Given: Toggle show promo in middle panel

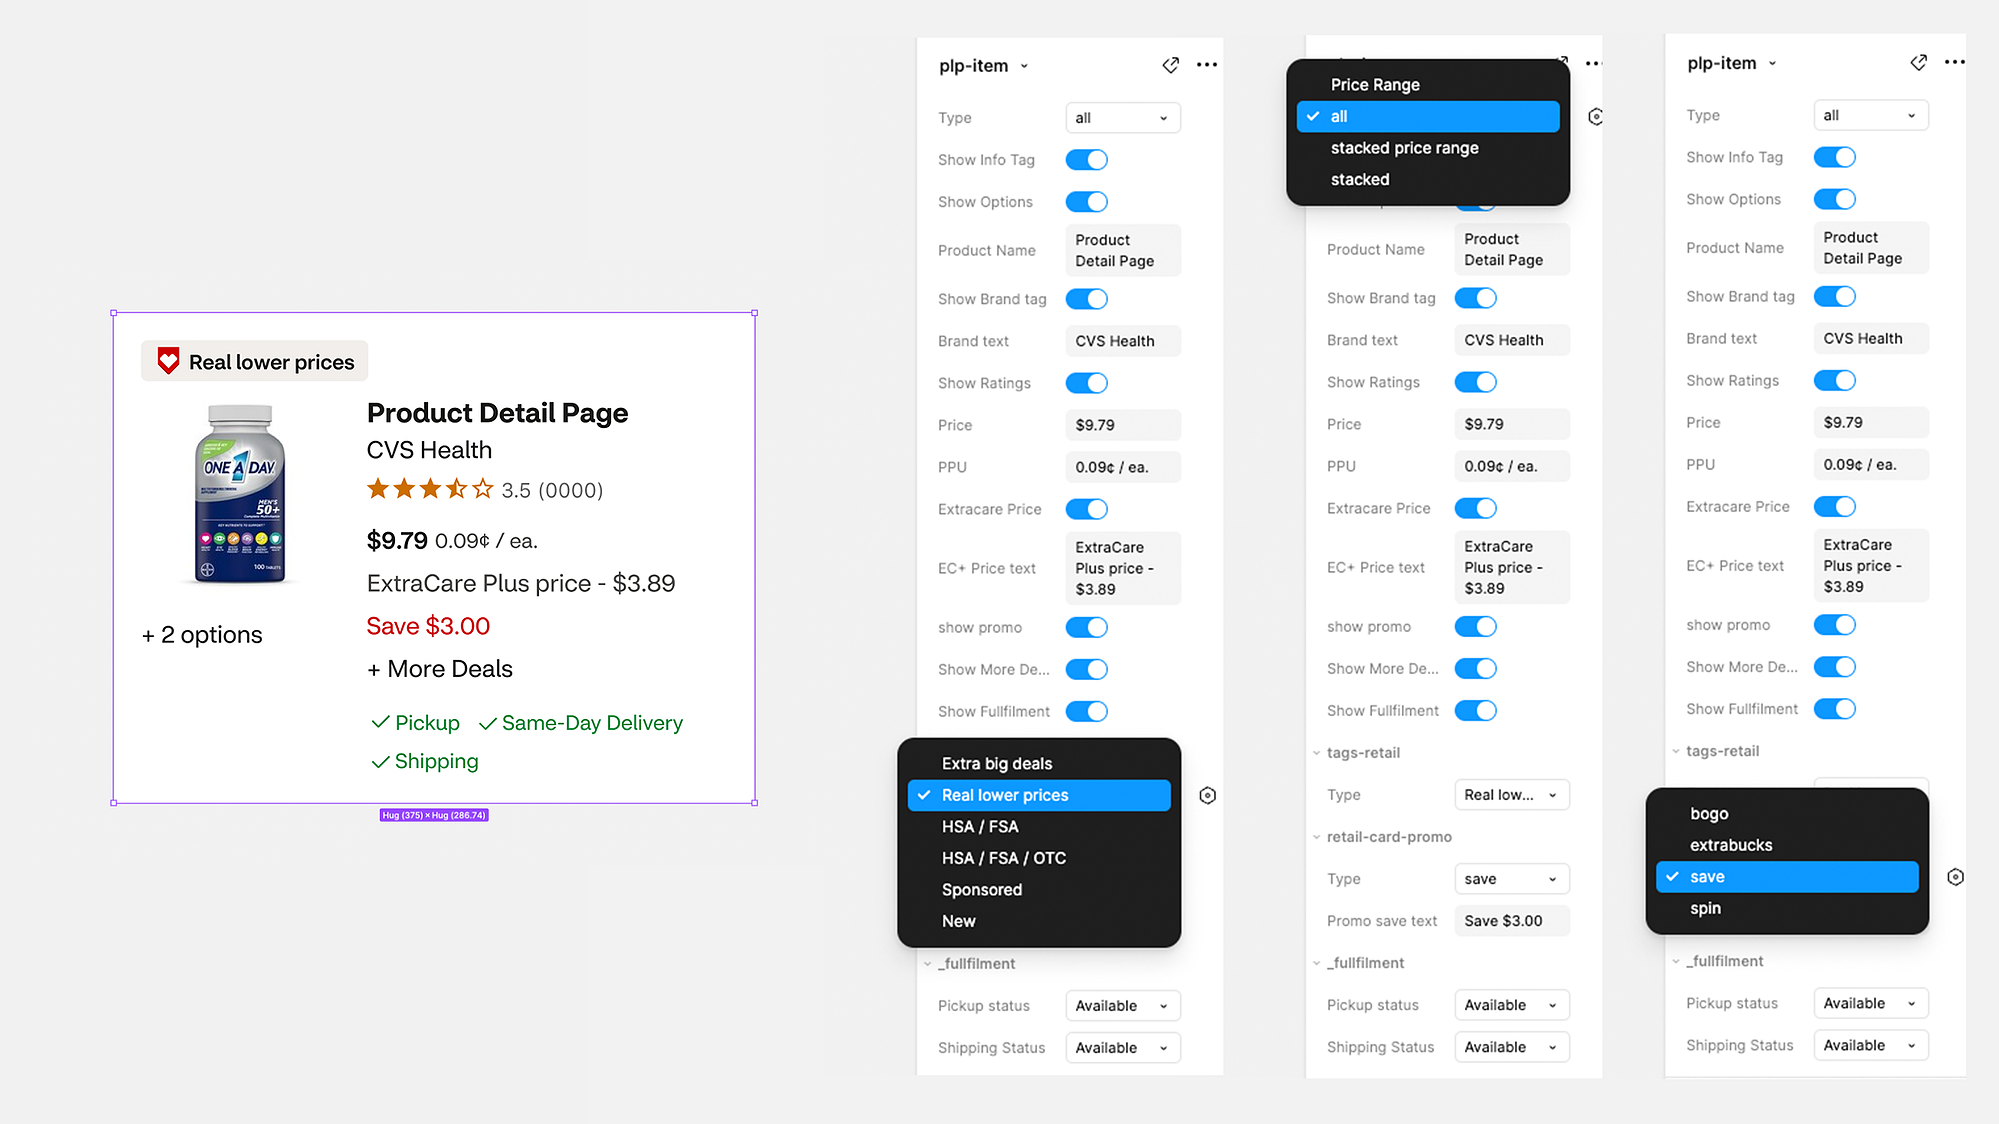Looking at the screenshot, I should point(1476,626).
